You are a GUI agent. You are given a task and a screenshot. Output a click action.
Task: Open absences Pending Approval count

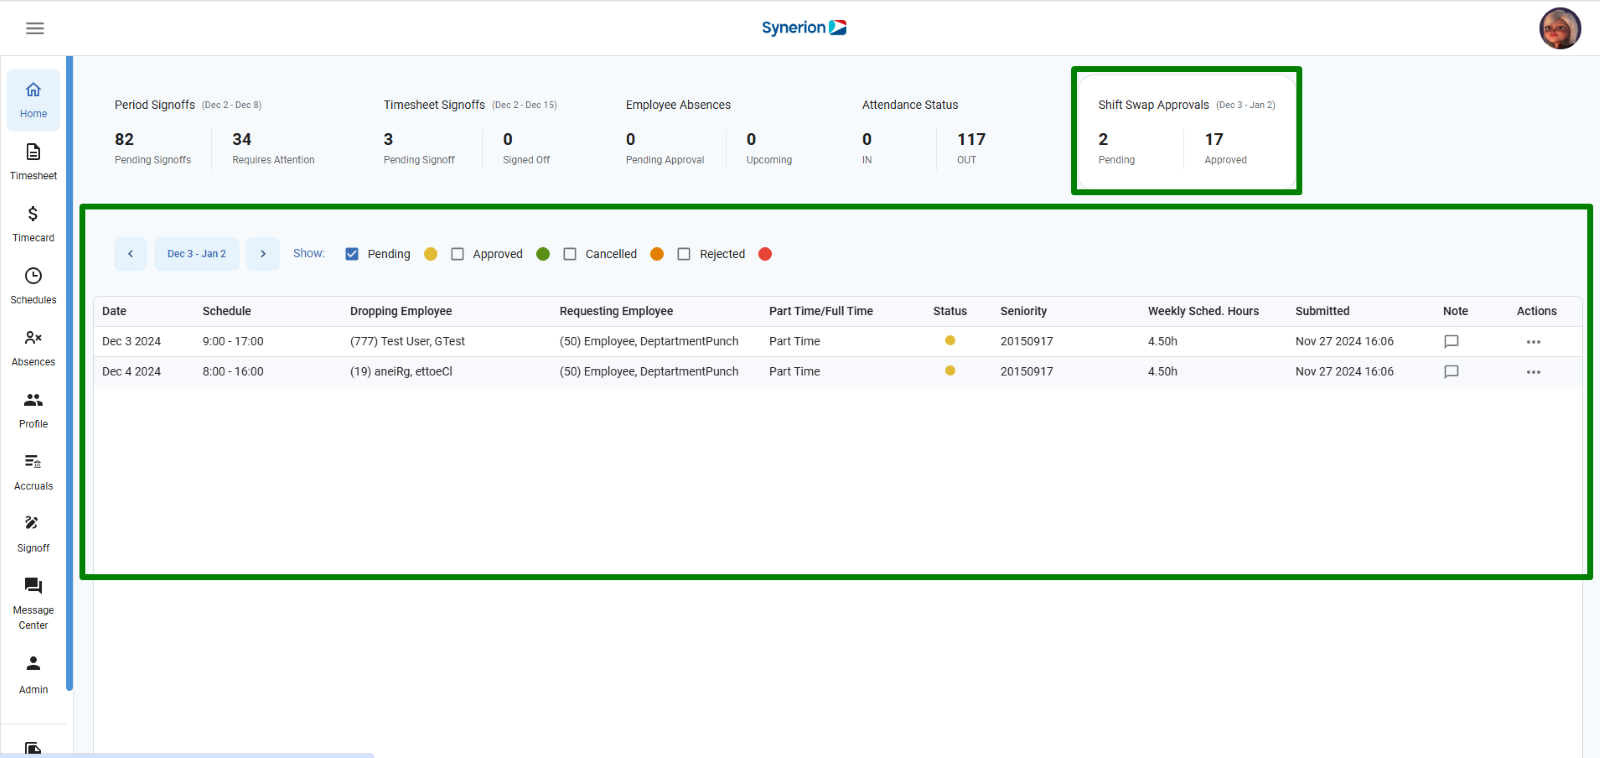tap(665, 148)
